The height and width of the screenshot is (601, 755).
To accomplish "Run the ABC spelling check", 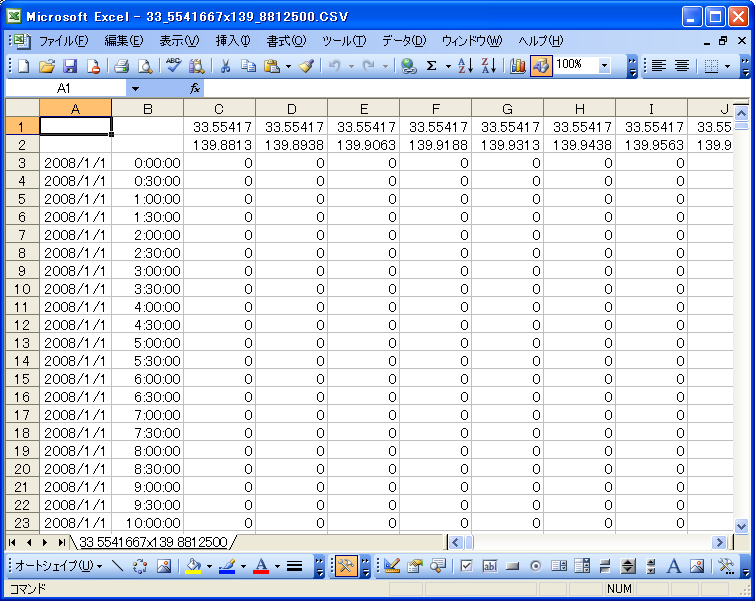I will click(173, 66).
